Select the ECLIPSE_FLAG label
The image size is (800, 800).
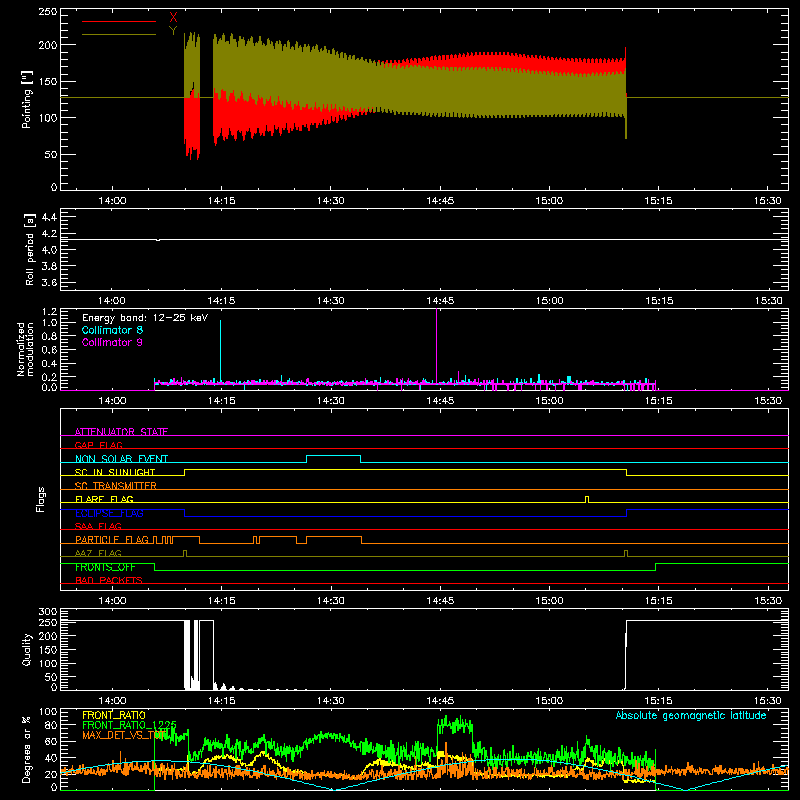pyautogui.click(x=109, y=513)
